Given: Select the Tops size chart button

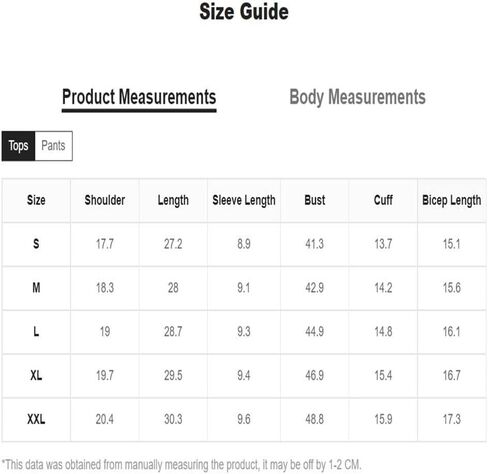Looking at the screenshot, I should [x=18, y=146].
